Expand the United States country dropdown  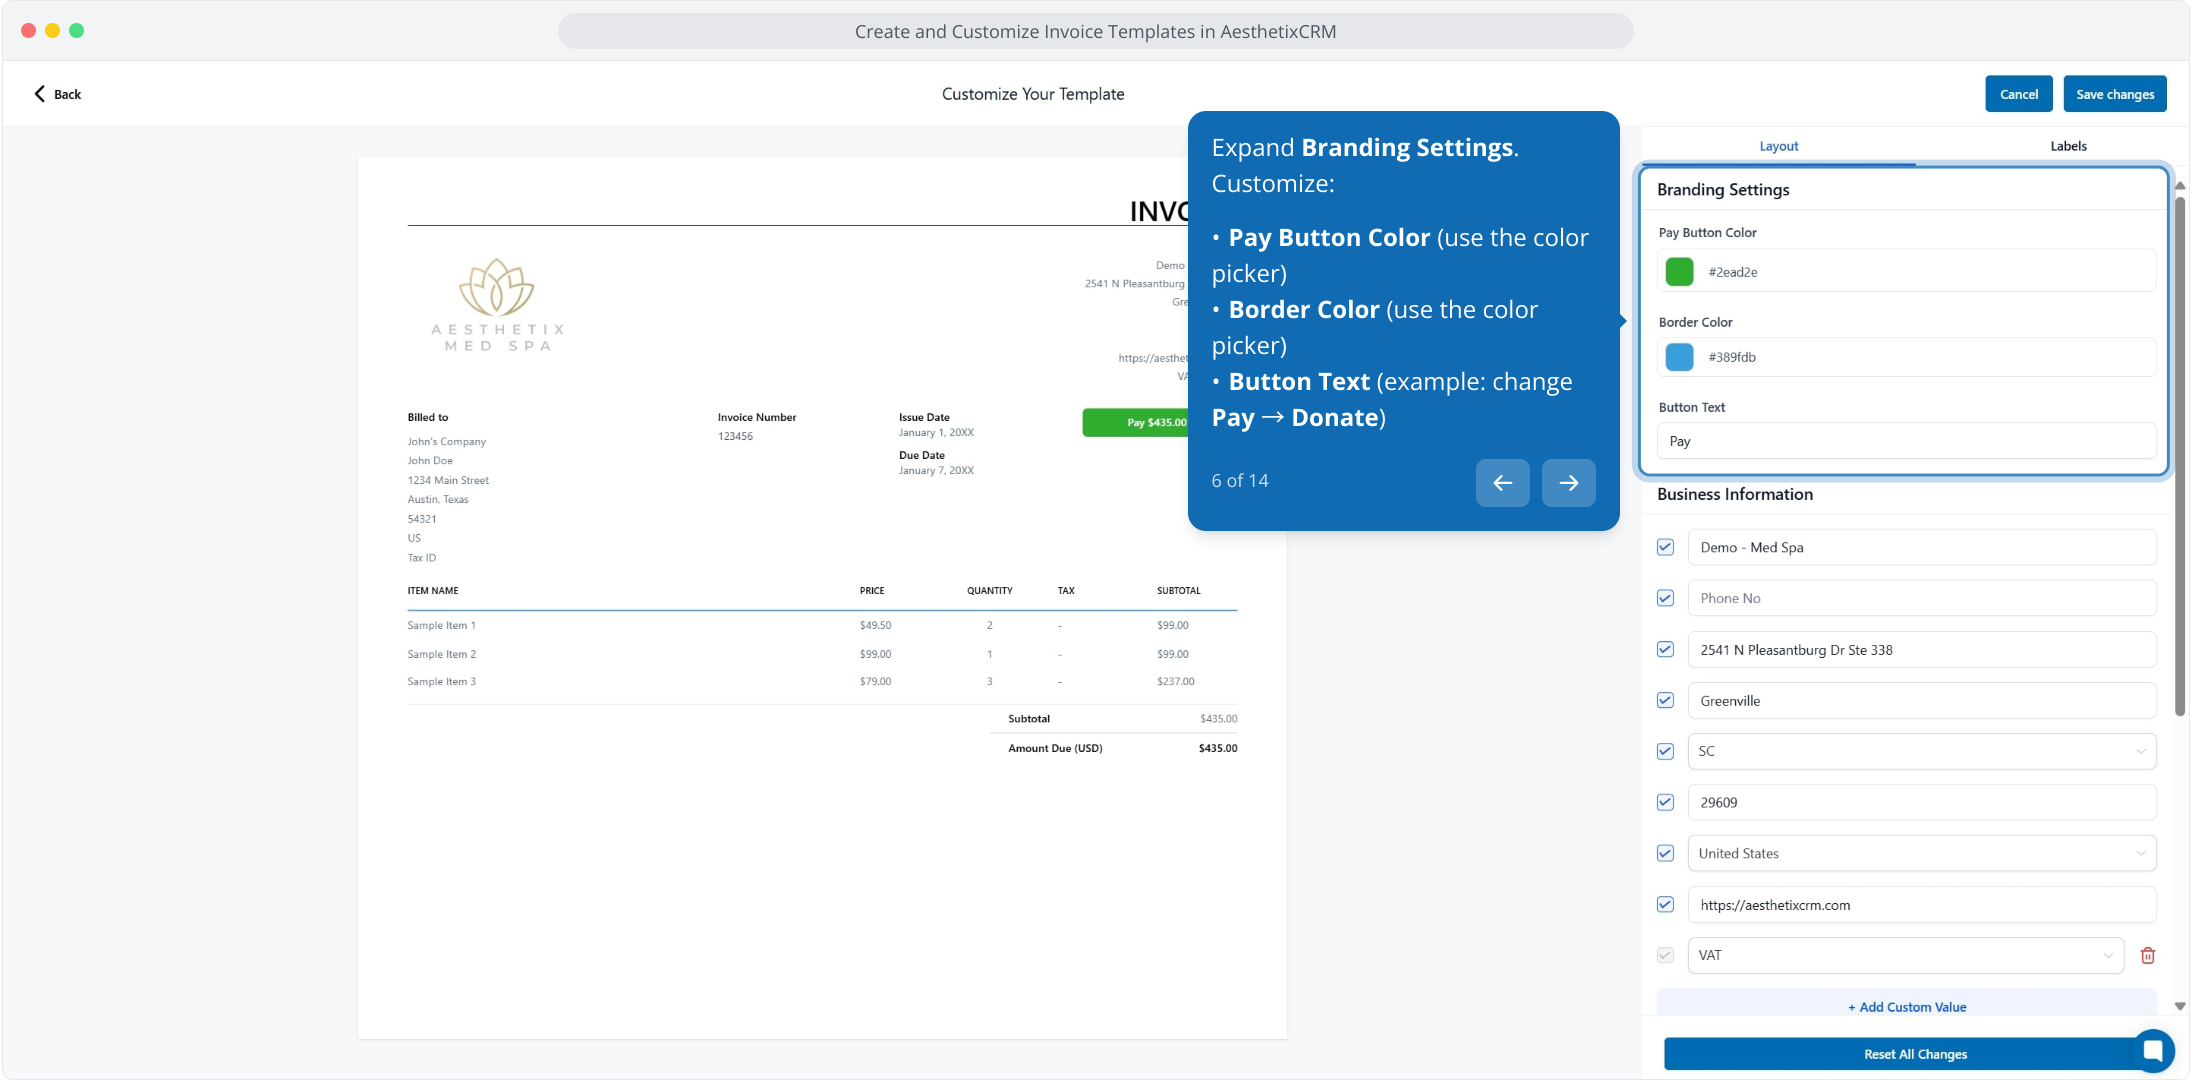[x=1921, y=853]
